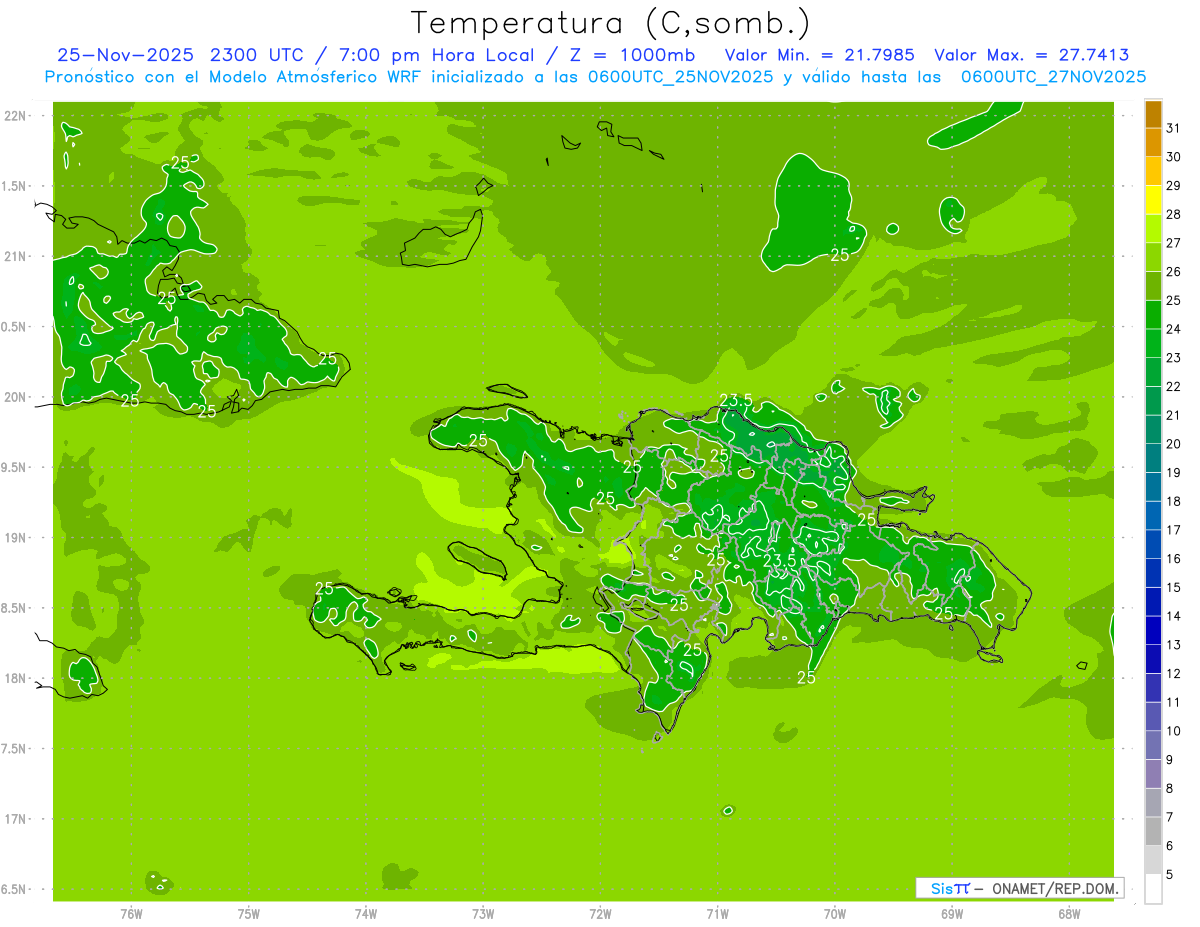
Task: Click the "Valor Max. = 27.7413" text
Action: [x=1031, y=55]
